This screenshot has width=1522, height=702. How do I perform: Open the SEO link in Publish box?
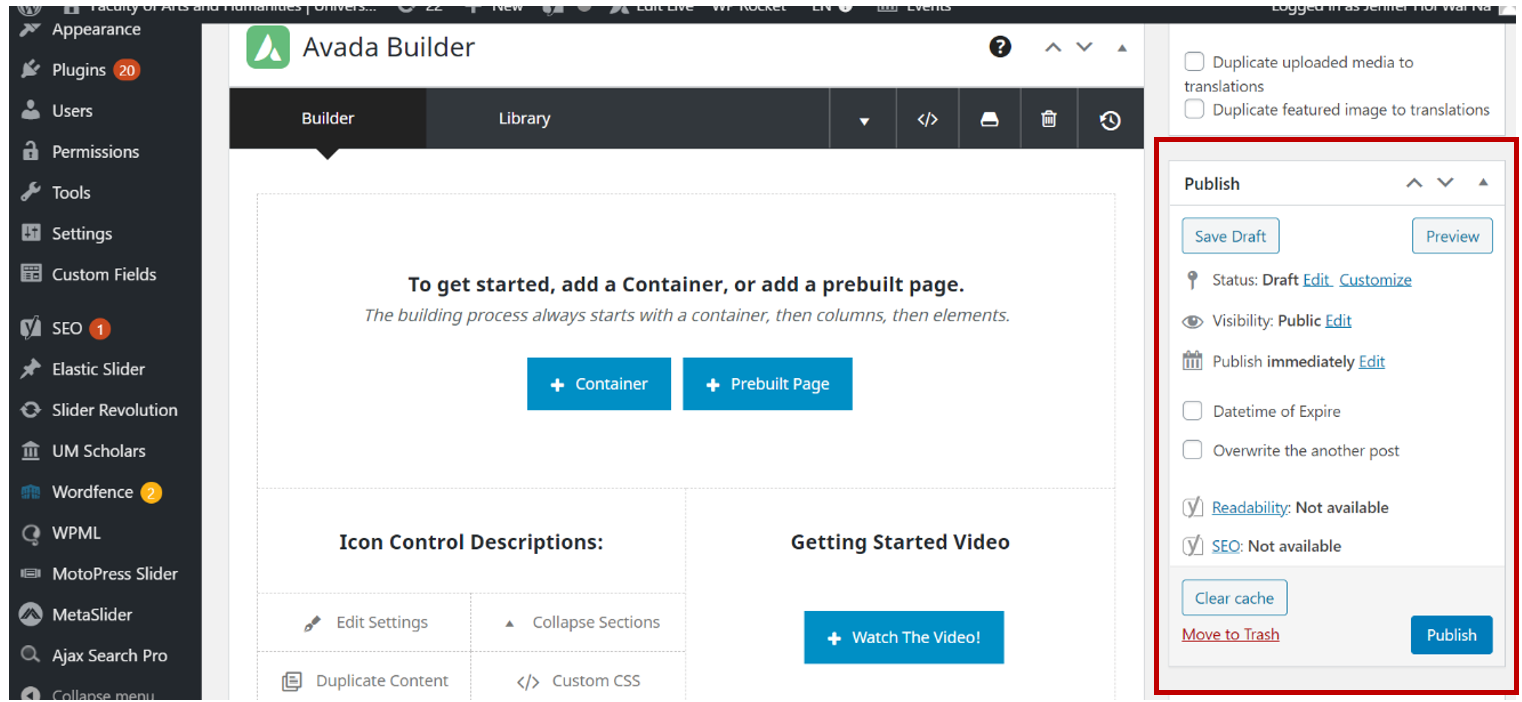[x=1226, y=546]
